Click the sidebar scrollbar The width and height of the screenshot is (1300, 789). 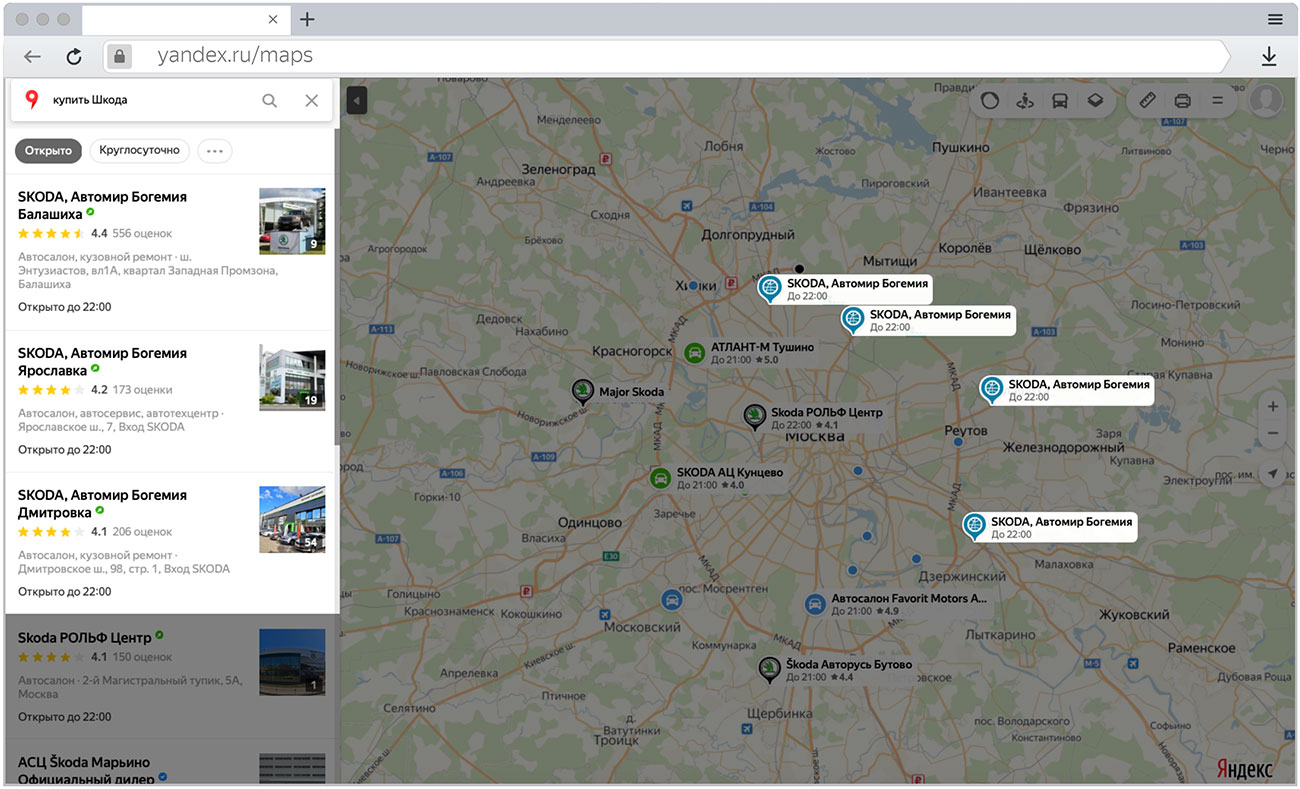pyautogui.click(x=336, y=286)
